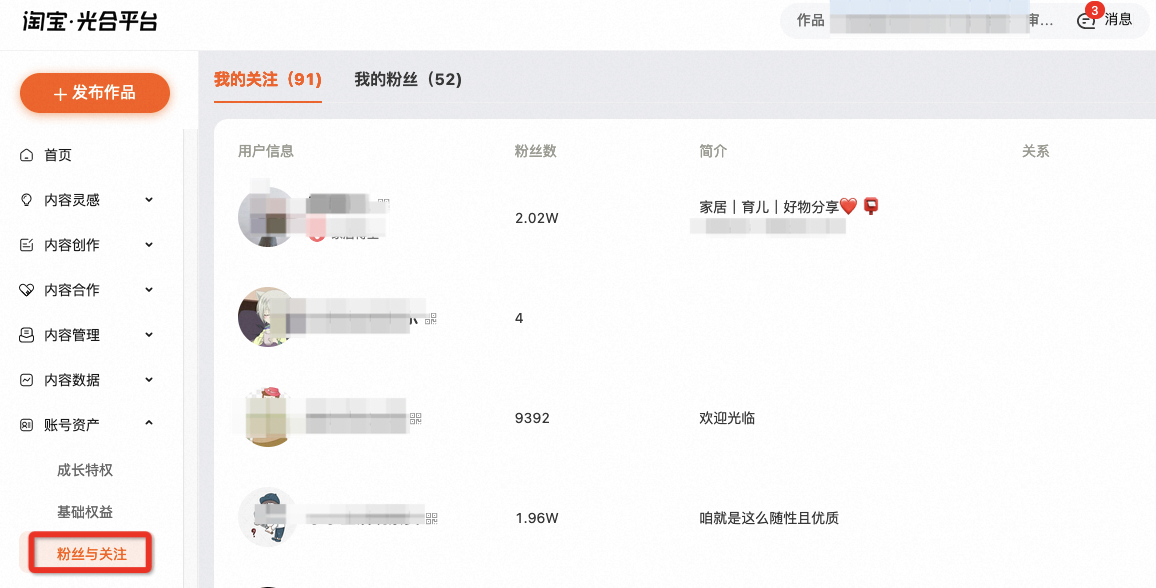Click the home icon beside 首页

coord(27,155)
